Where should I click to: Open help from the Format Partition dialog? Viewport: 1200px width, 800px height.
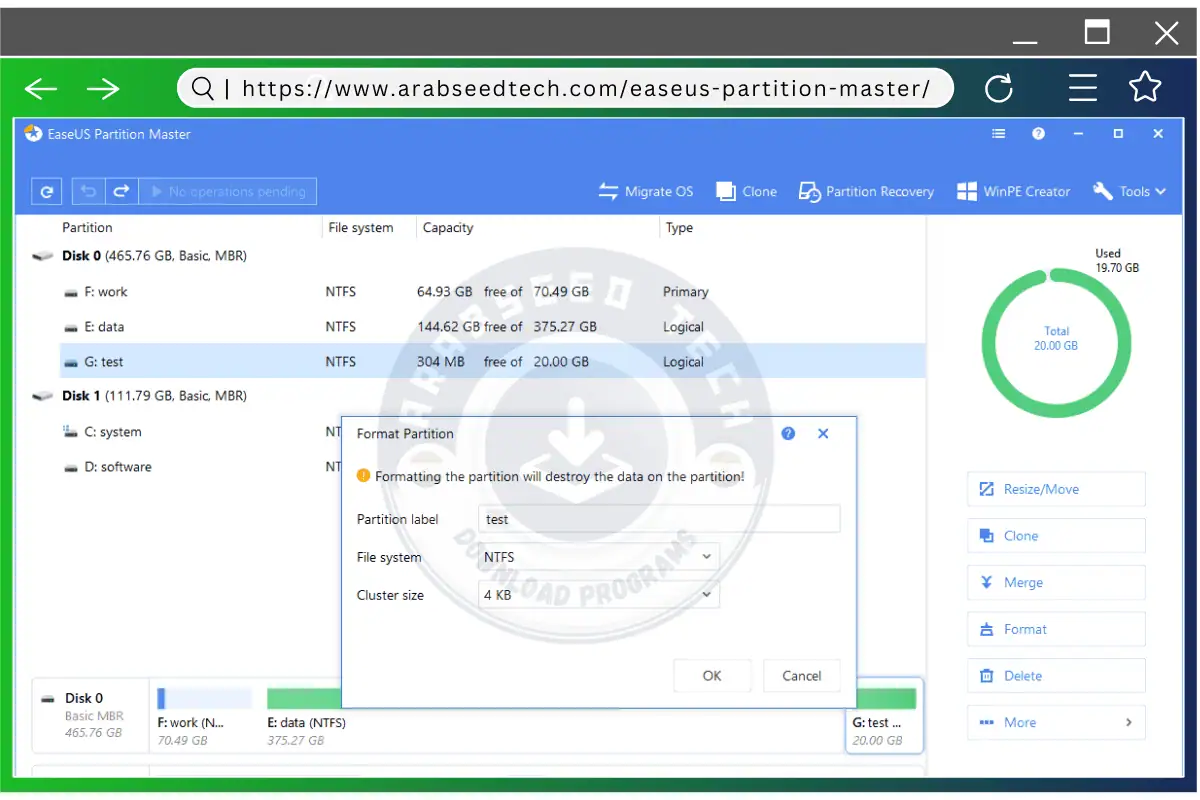(788, 433)
